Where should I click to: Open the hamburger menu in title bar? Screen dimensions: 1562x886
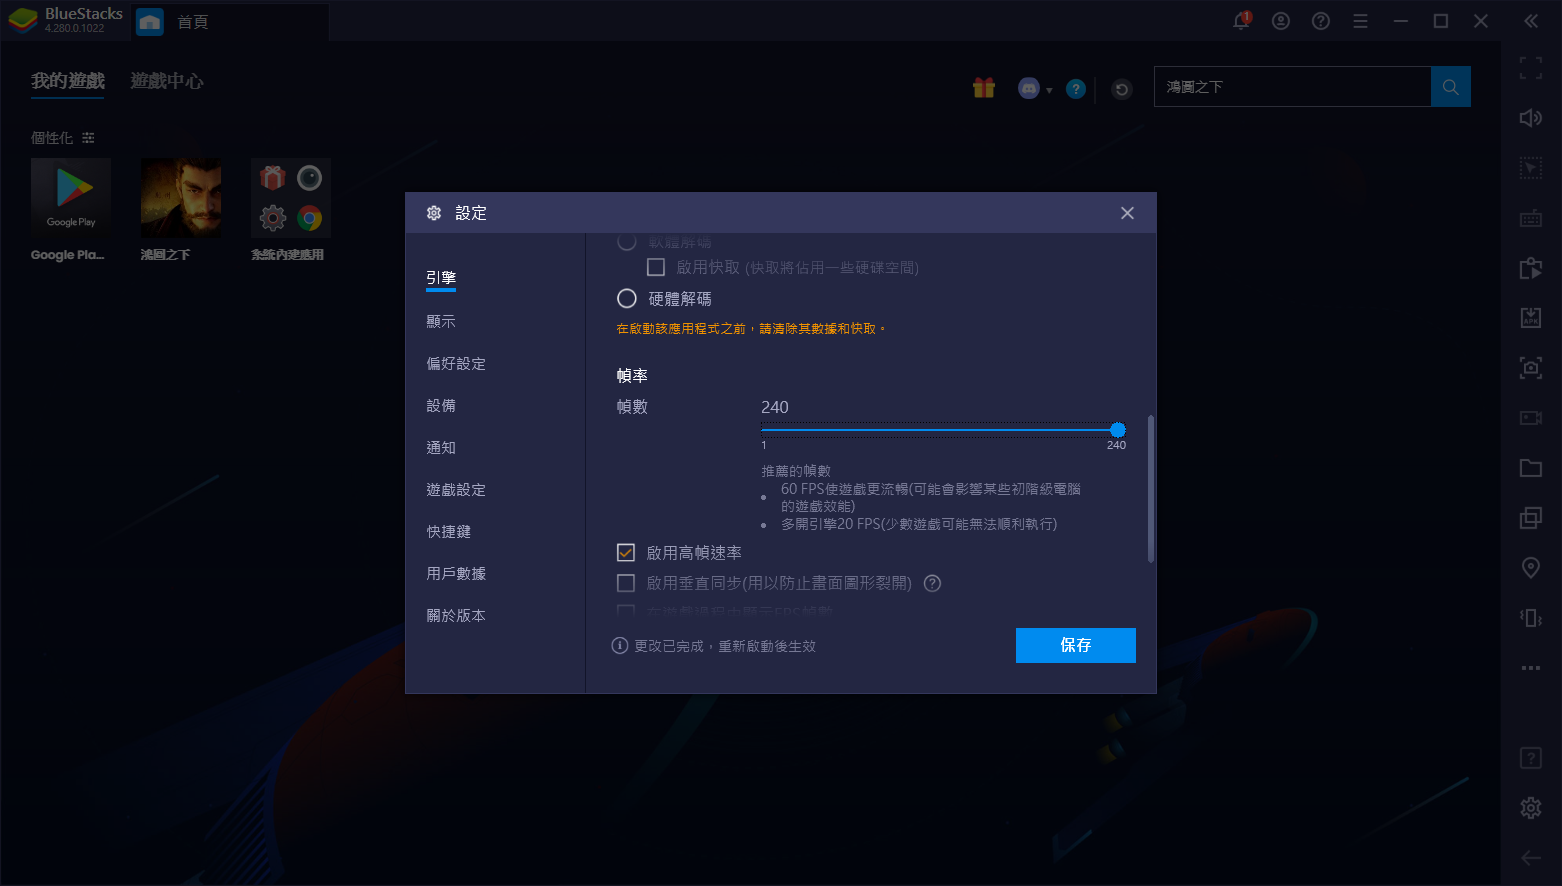point(1360,21)
